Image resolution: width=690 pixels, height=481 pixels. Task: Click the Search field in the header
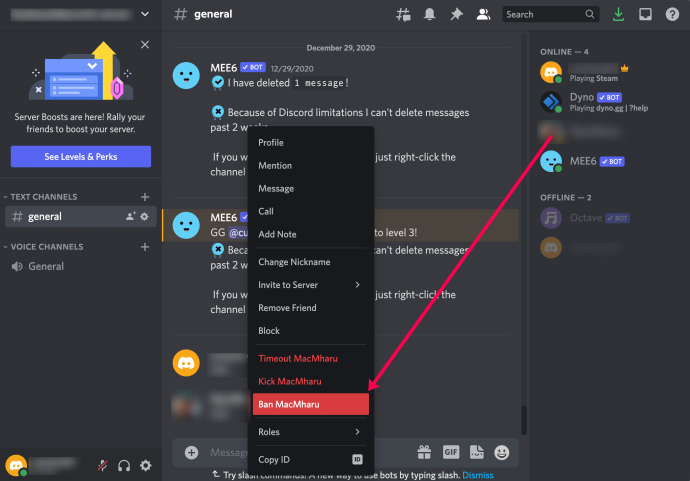[x=550, y=15]
